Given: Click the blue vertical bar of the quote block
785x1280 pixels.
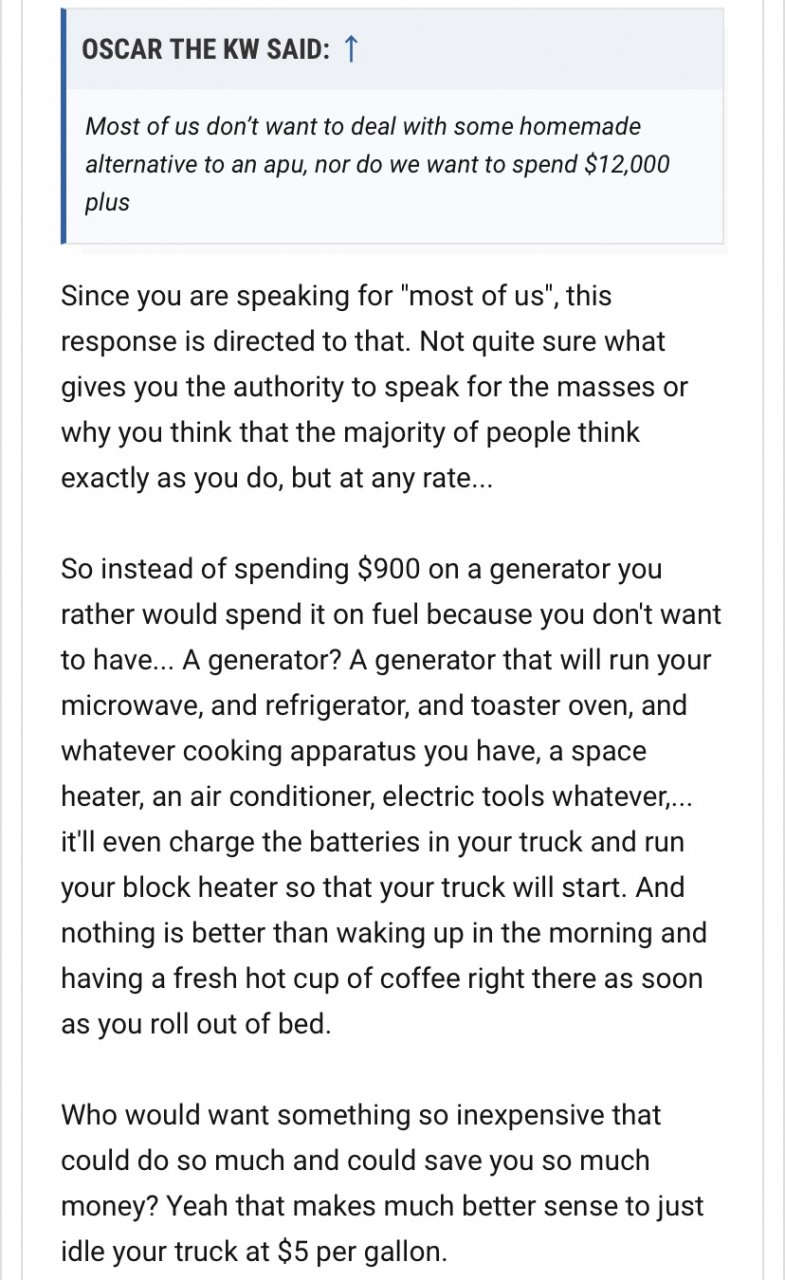Looking at the screenshot, I should [x=63, y=127].
